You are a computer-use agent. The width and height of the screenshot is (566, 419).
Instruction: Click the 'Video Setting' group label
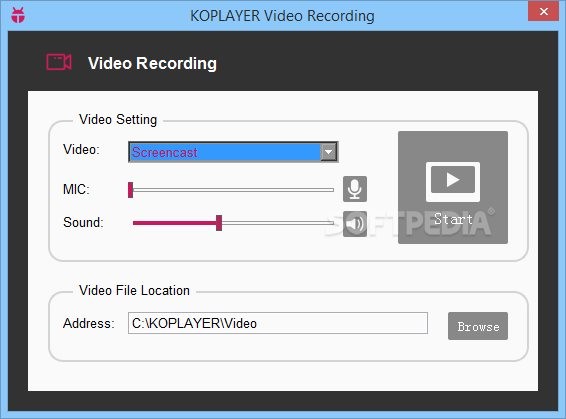point(118,119)
